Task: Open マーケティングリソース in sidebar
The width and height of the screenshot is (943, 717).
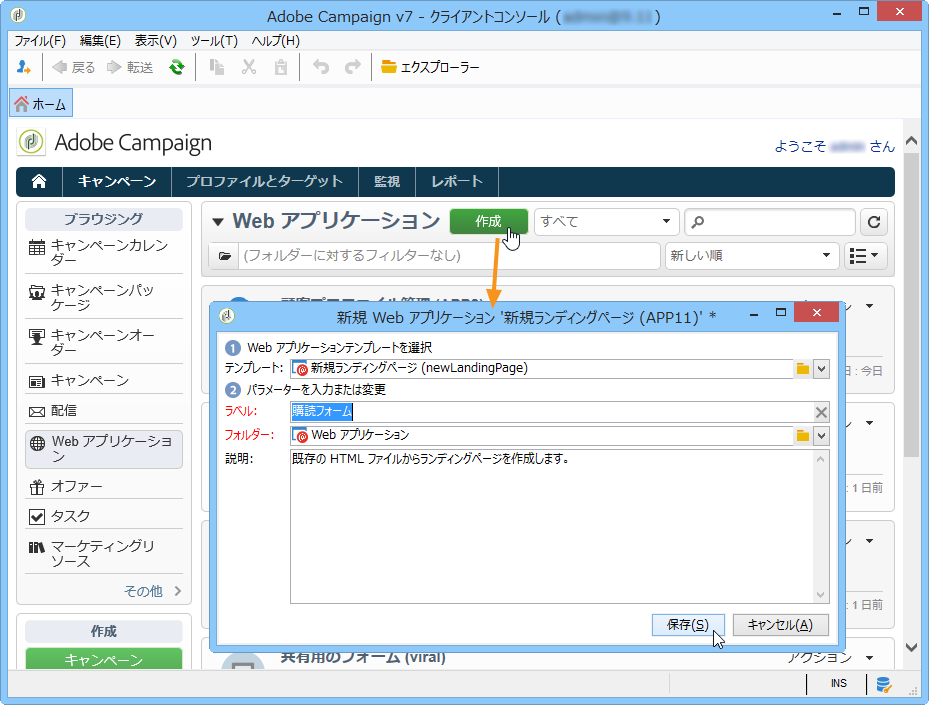Action: [104, 553]
